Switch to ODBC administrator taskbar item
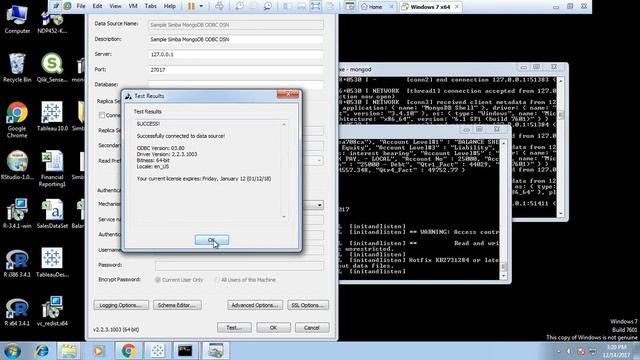The height and width of the screenshot is (360, 640). 215,351
